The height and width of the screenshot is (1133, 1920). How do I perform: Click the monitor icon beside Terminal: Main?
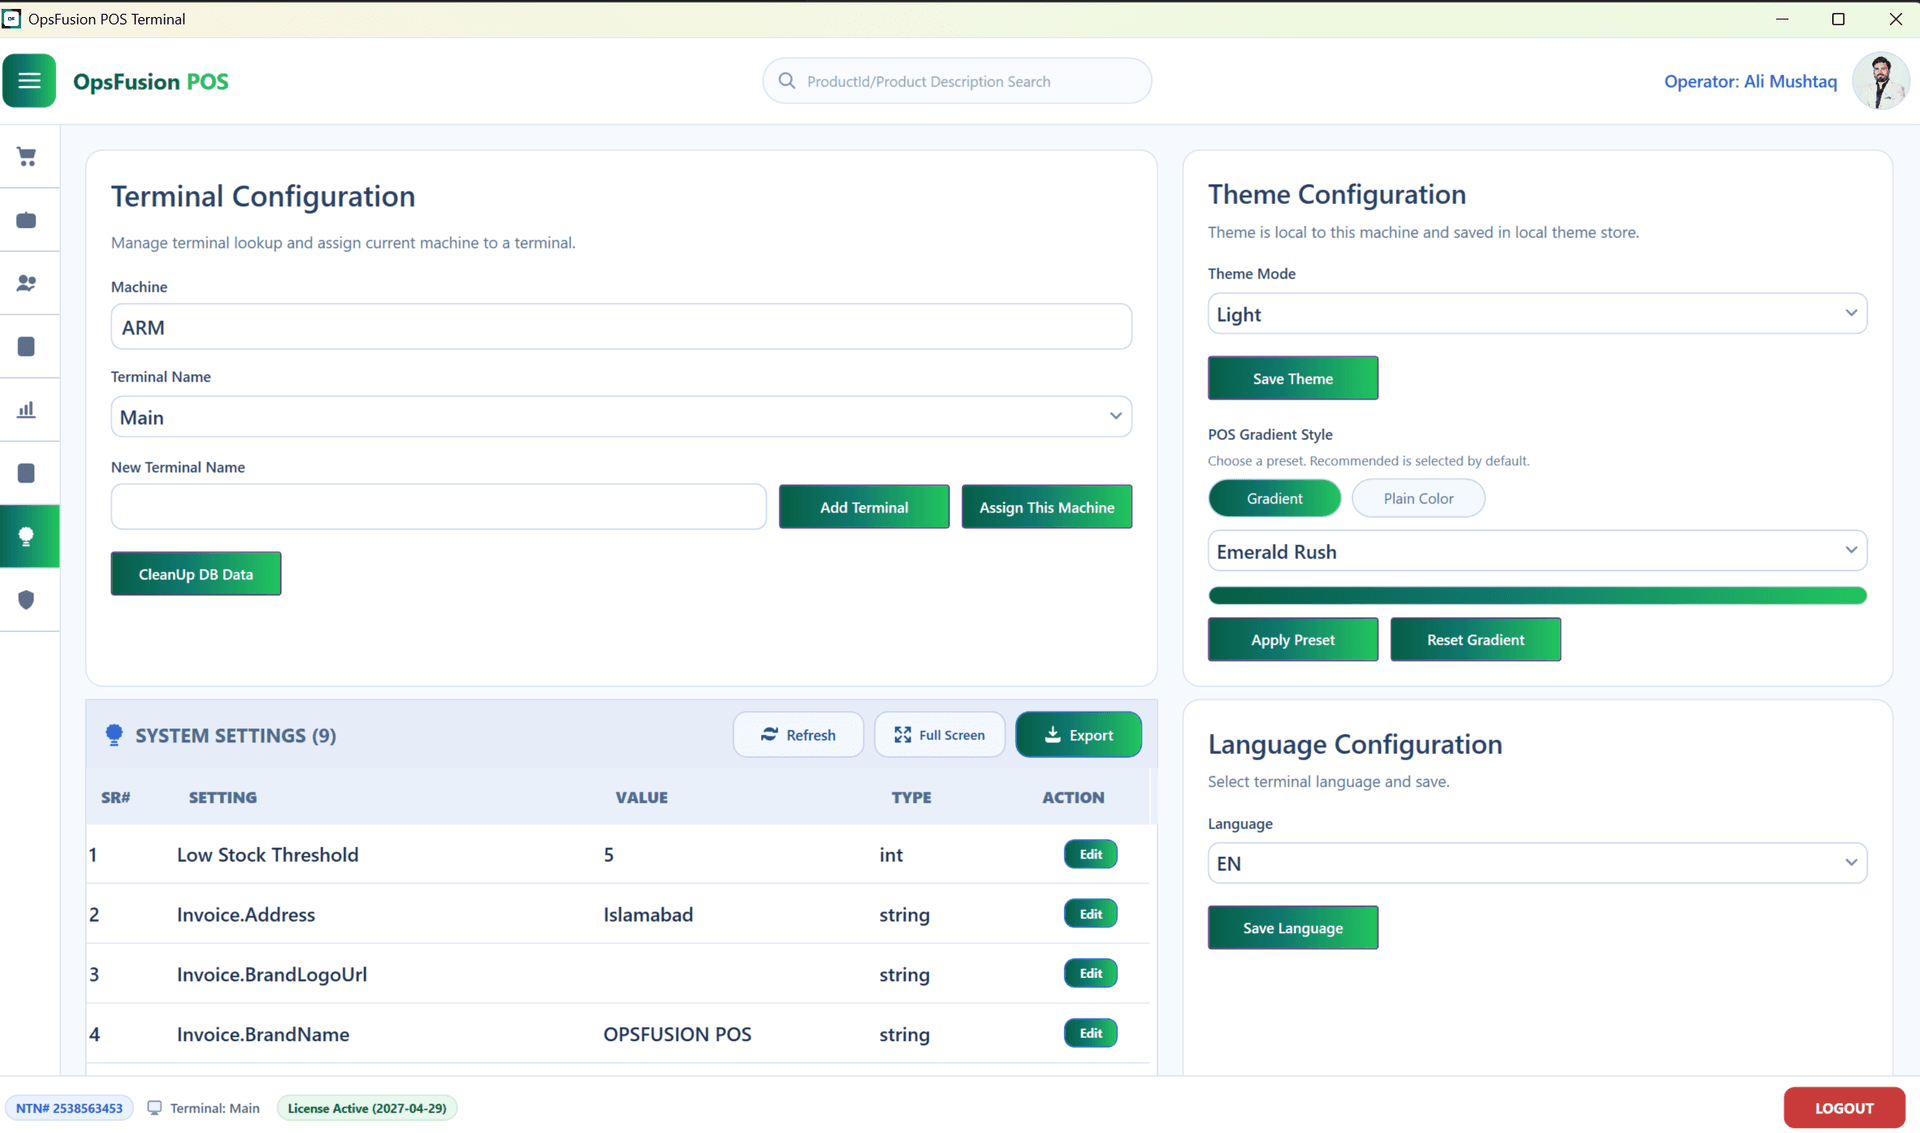[x=155, y=1108]
